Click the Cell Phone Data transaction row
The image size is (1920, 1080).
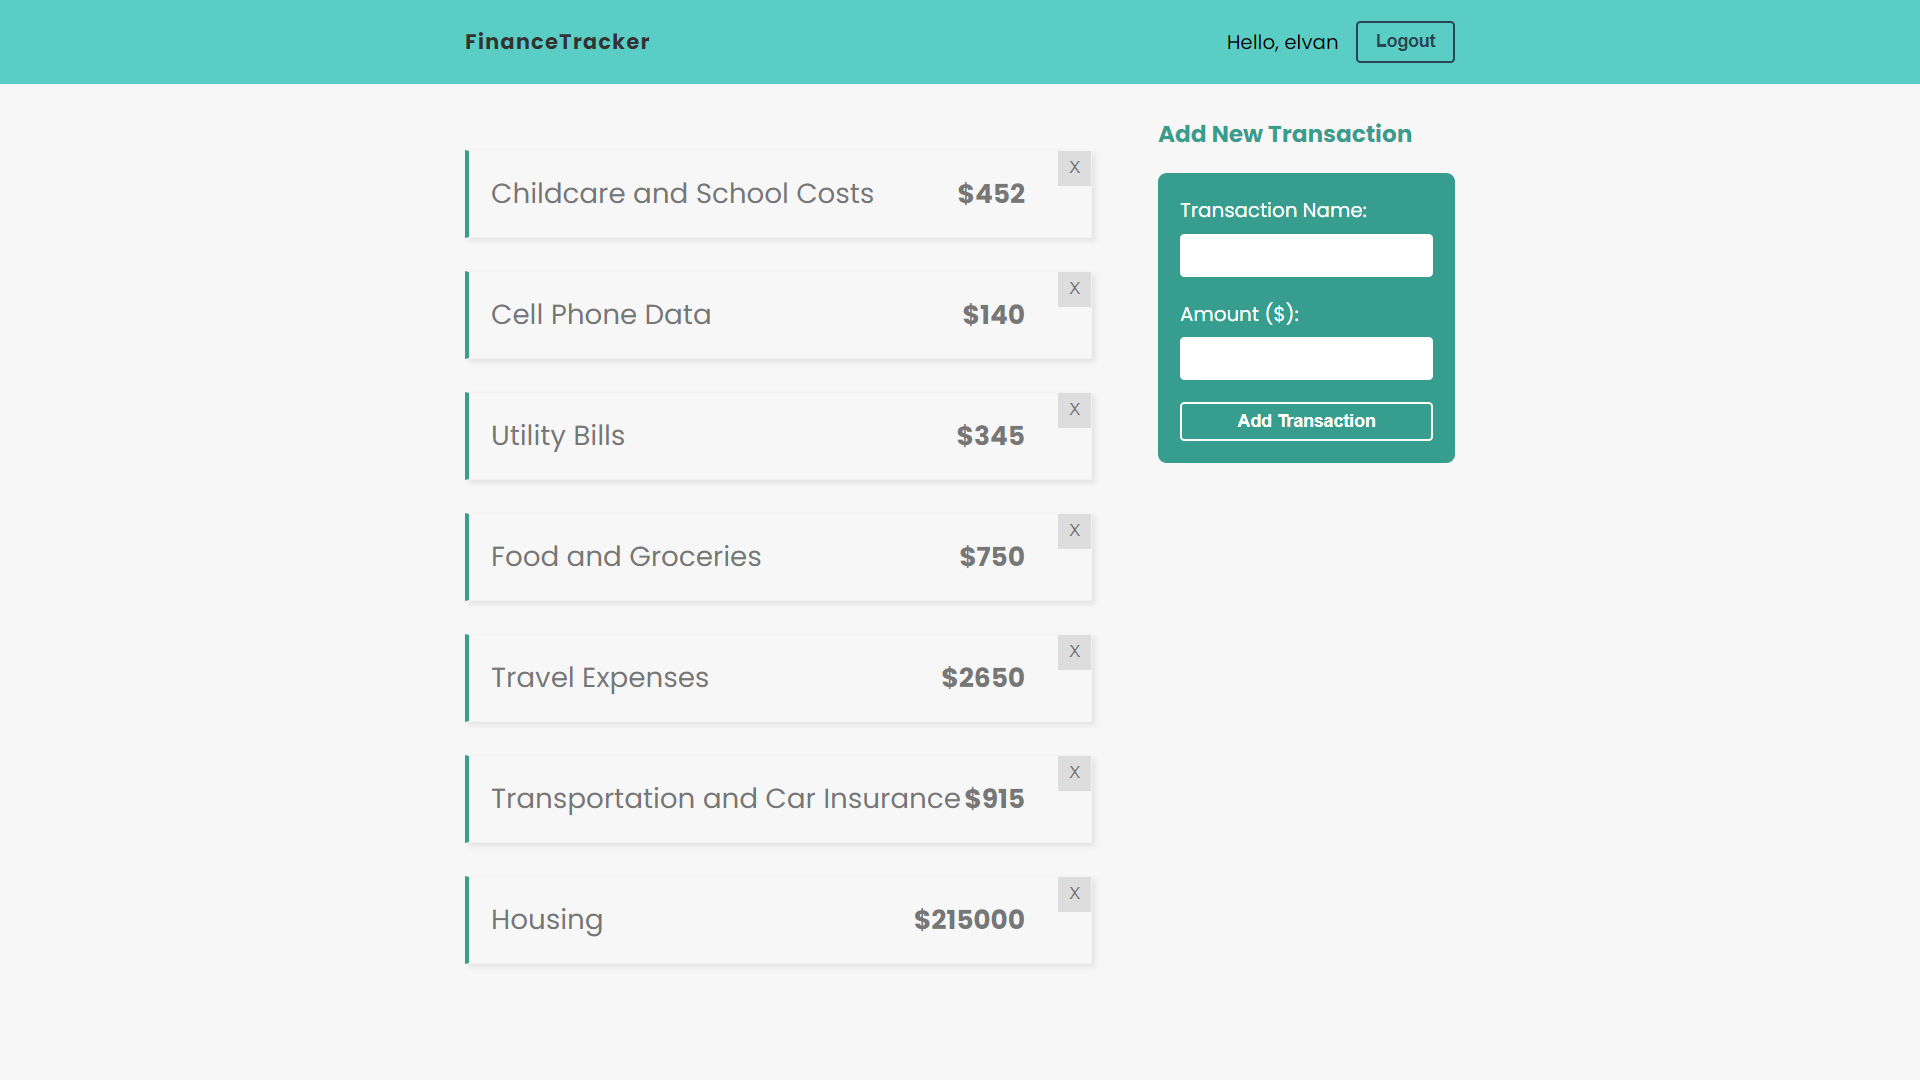[779, 314]
